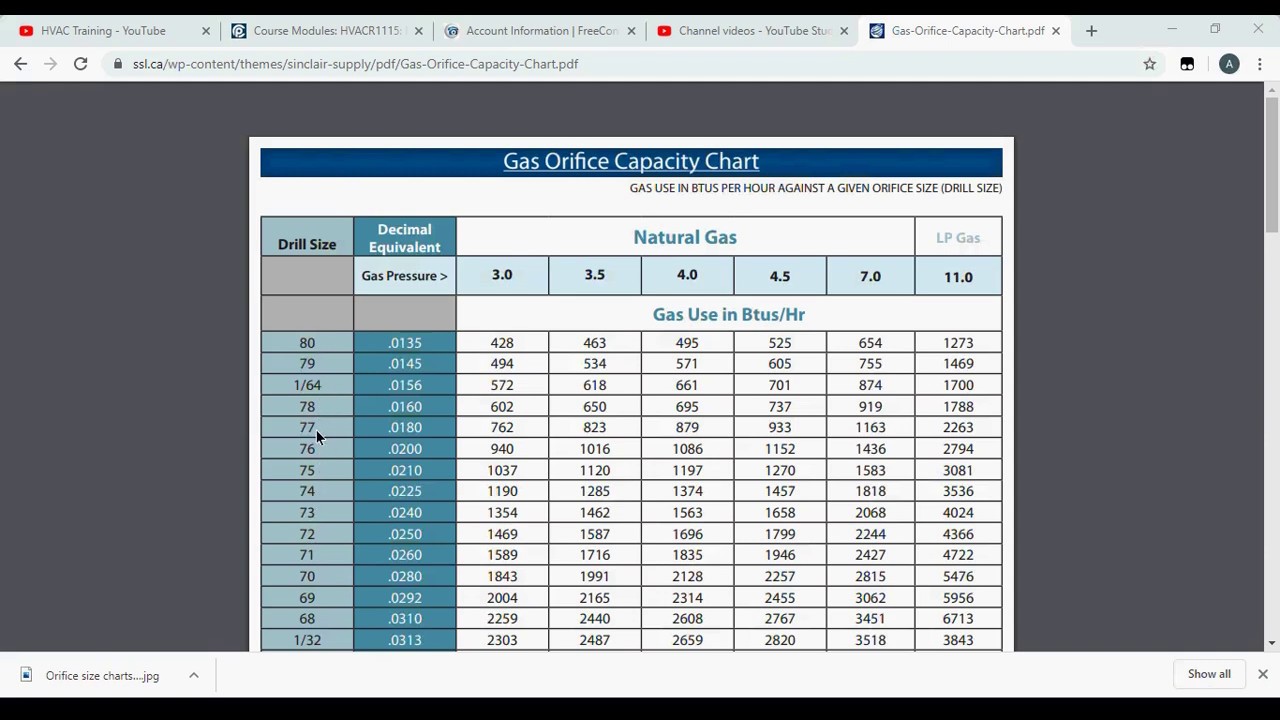
Task: Reload the PDF page
Action: pos(81,64)
